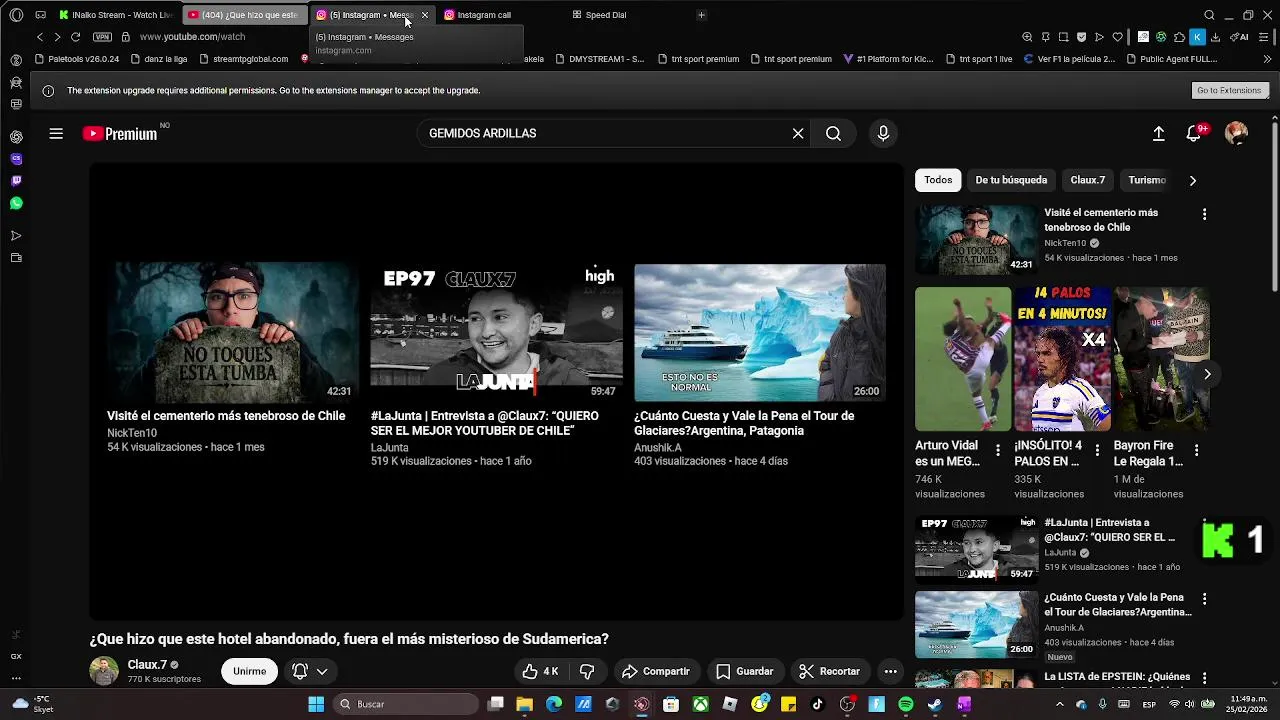Click the 'Recortar' clip button

(829, 671)
